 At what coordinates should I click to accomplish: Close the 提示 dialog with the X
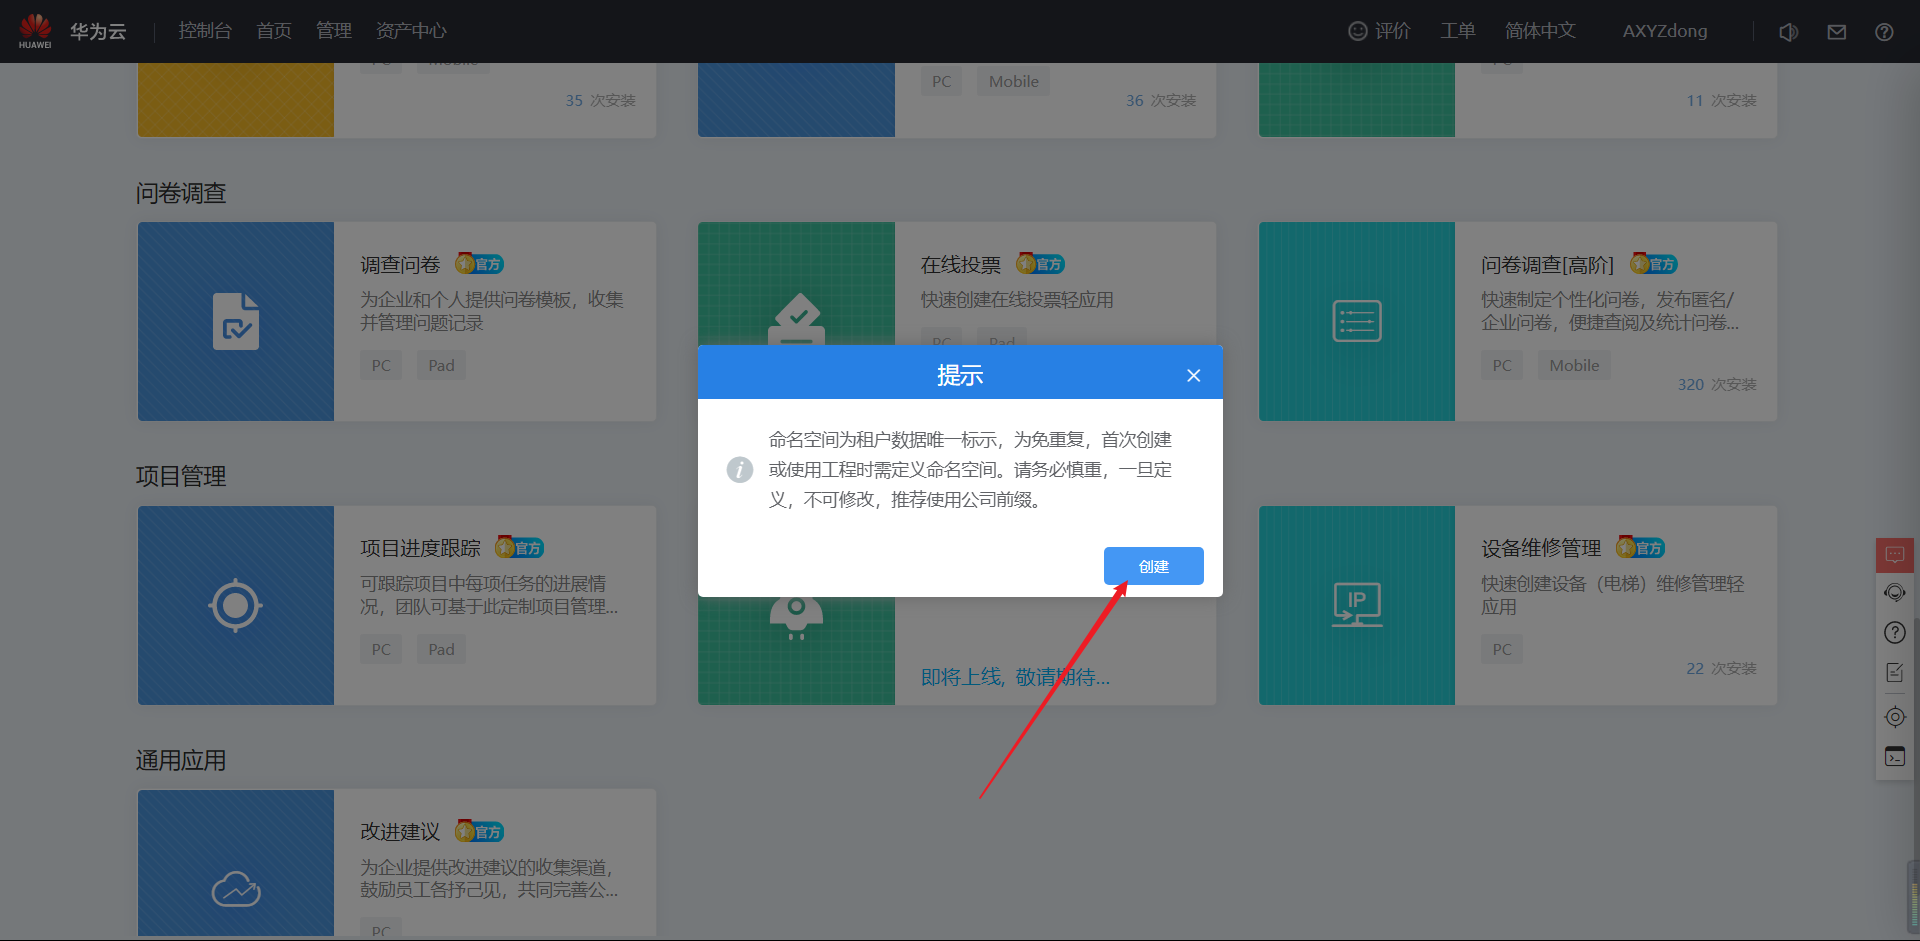point(1193,376)
